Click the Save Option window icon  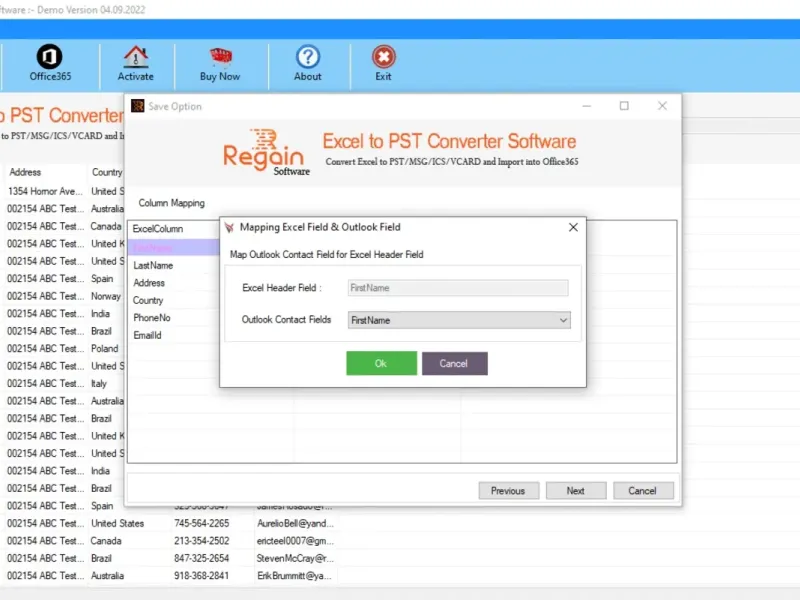pos(138,106)
